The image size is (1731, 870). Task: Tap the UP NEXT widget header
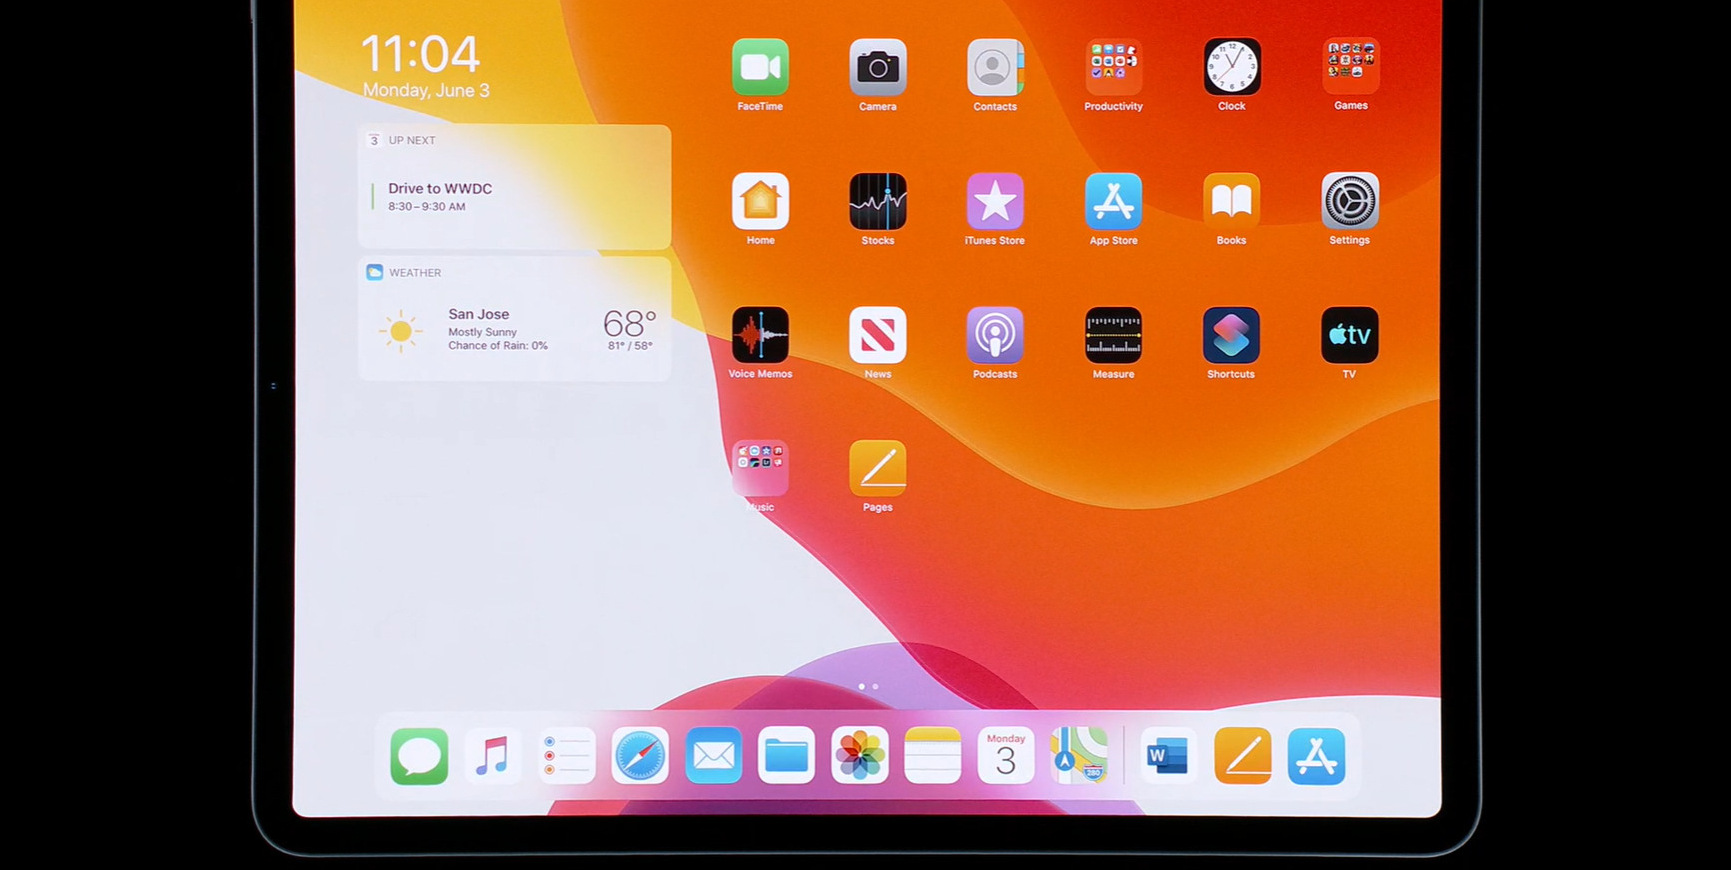pyautogui.click(x=402, y=140)
